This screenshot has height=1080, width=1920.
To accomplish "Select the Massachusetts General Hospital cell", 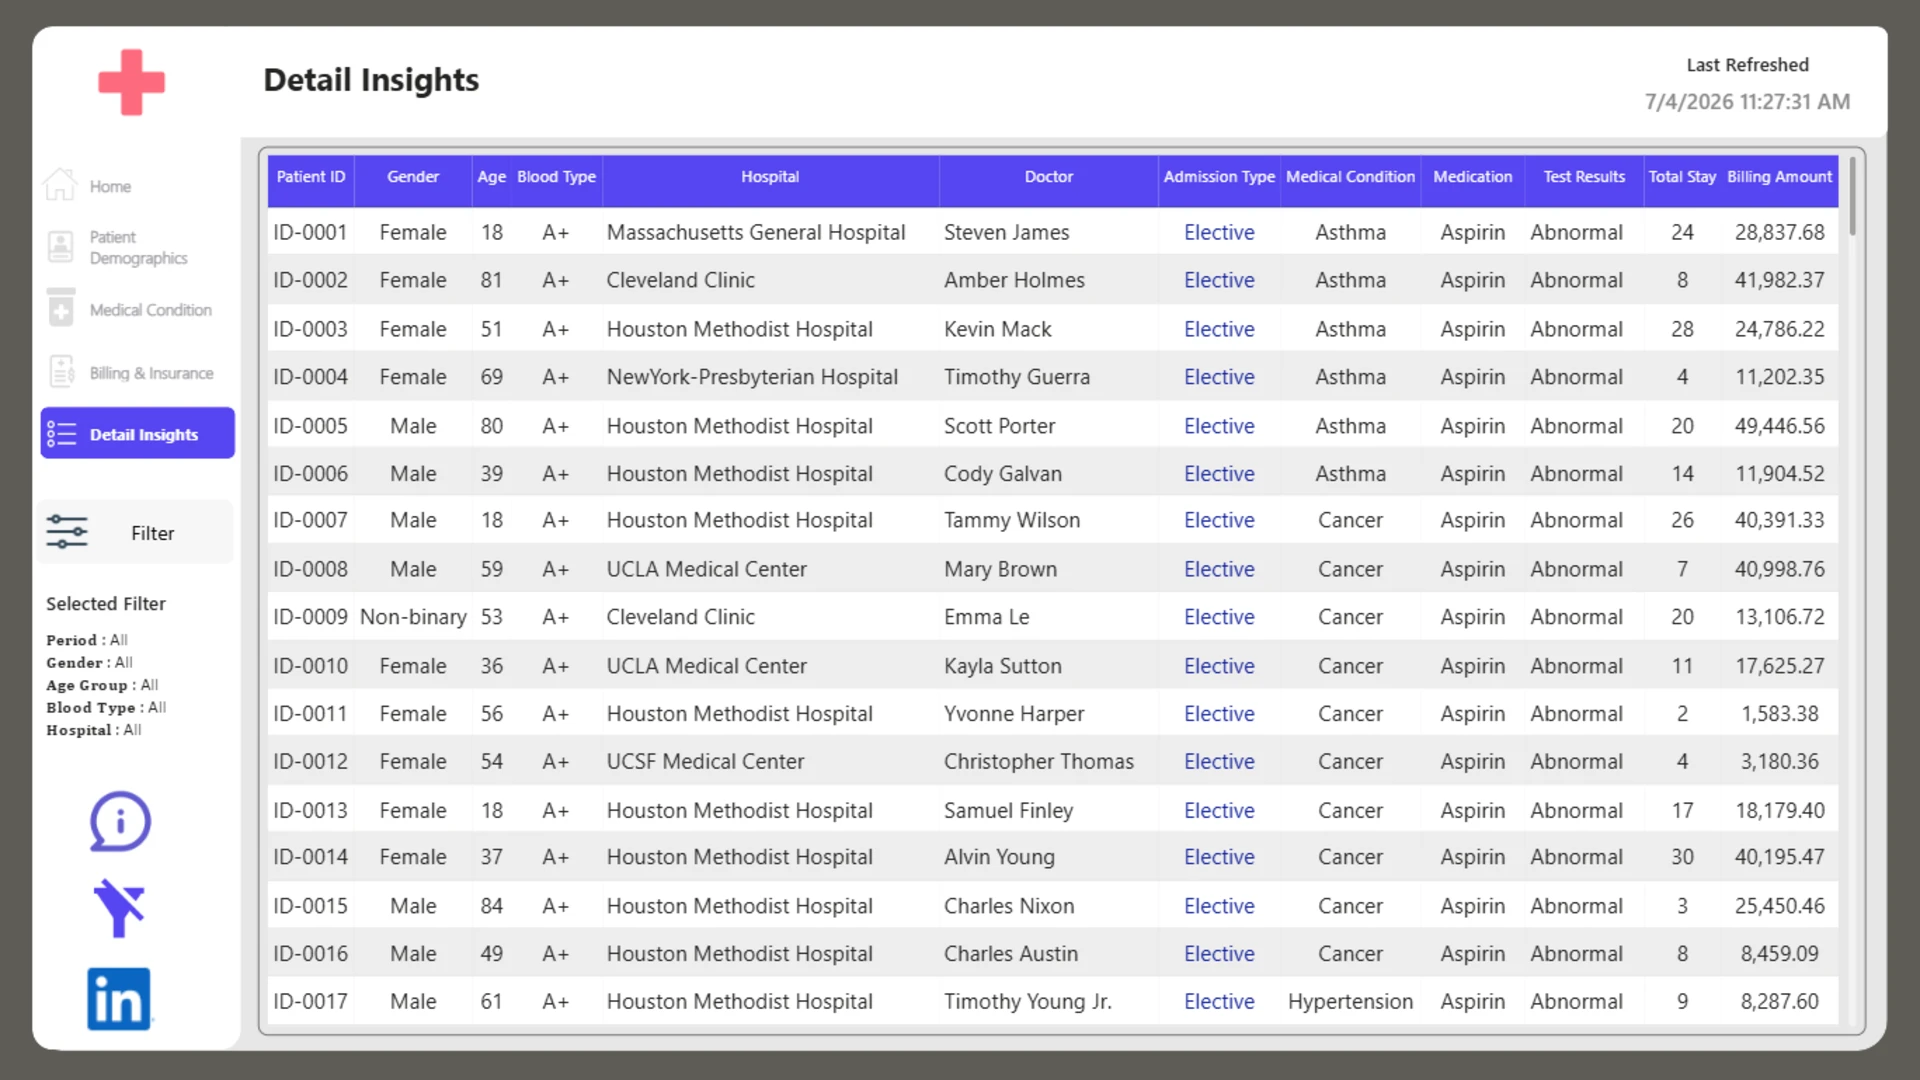I will point(756,232).
